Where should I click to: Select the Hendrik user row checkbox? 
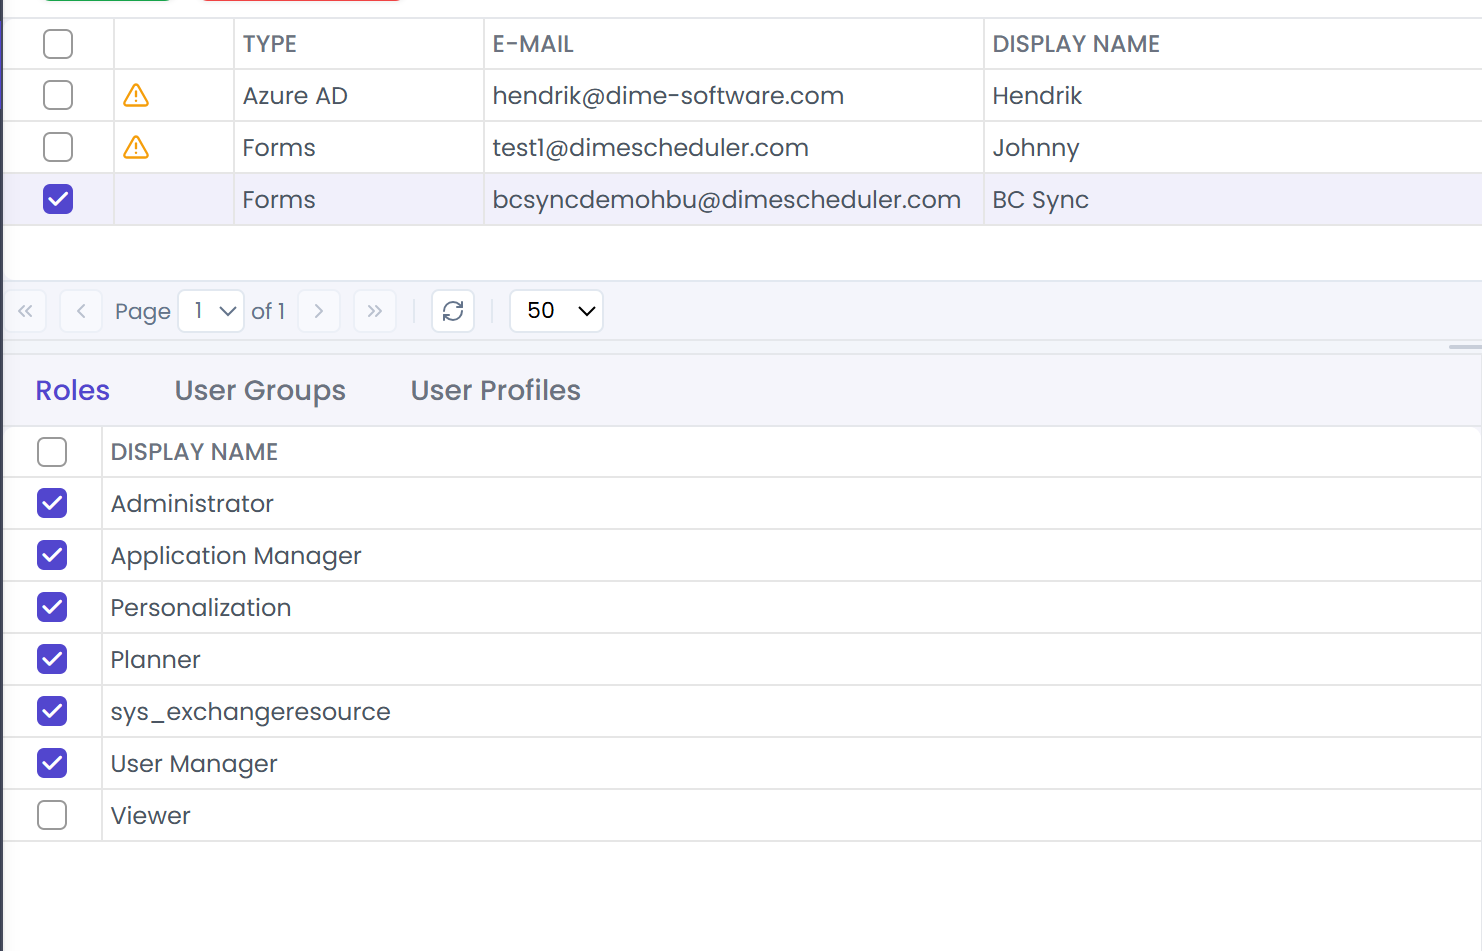(58, 95)
